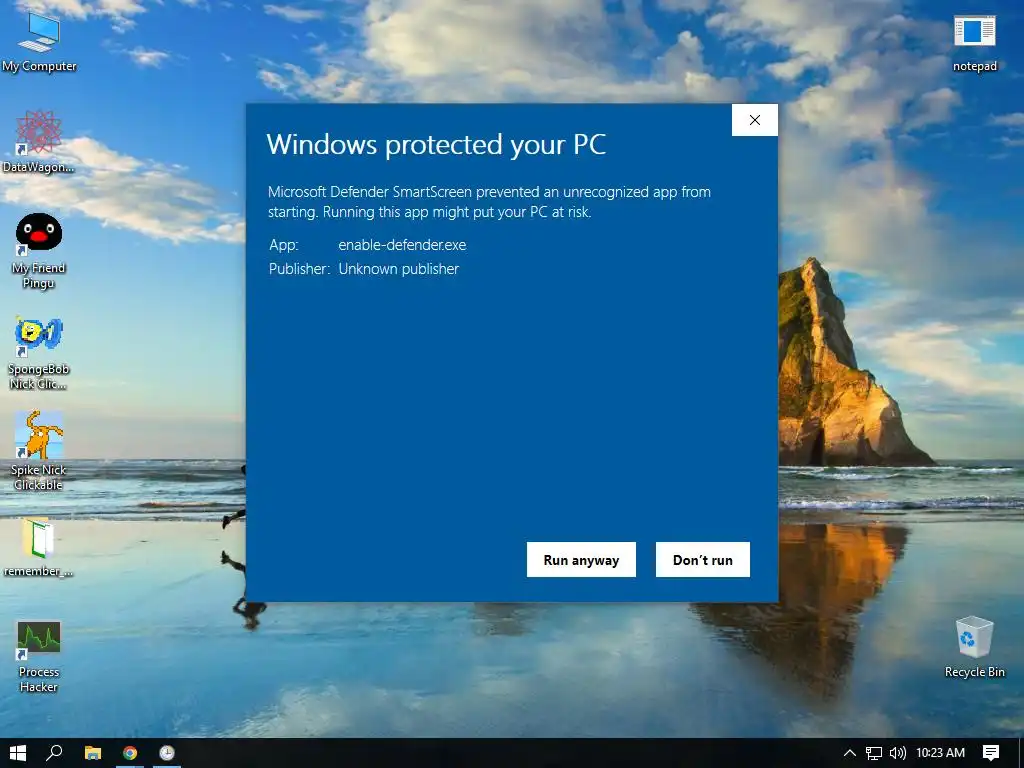Select SpongeBob Nick Clickable shortcut
Screen dimensions: 1024x768
click(x=39, y=353)
